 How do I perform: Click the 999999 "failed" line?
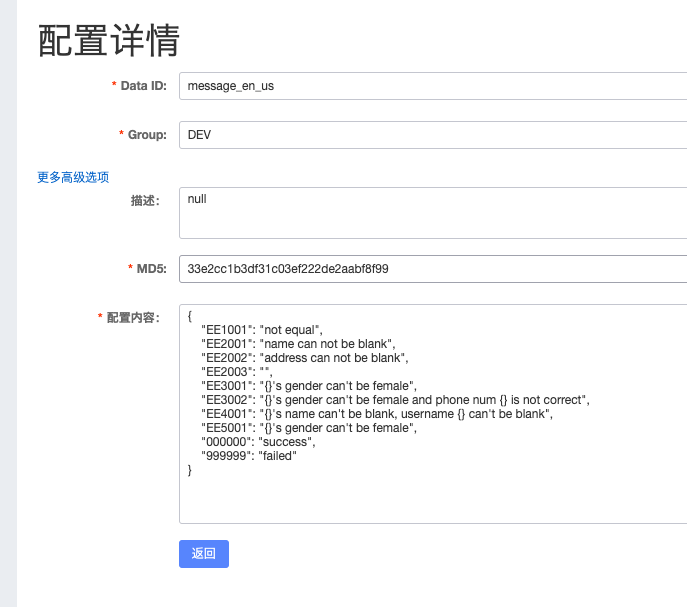pos(249,456)
